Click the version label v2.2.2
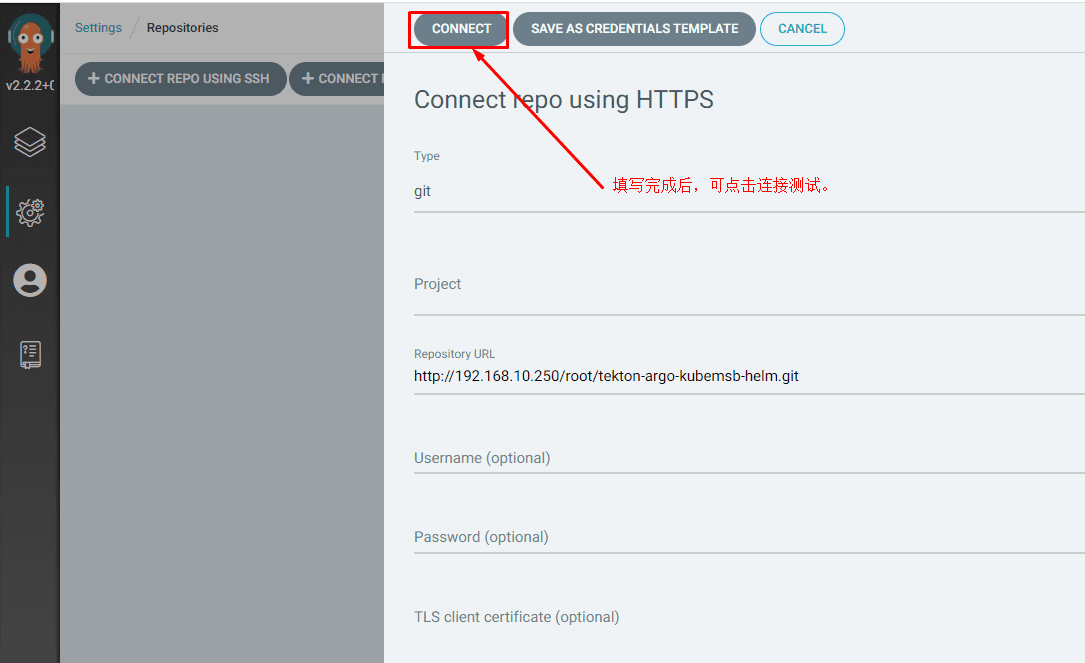1085x663 pixels. pos(30,85)
